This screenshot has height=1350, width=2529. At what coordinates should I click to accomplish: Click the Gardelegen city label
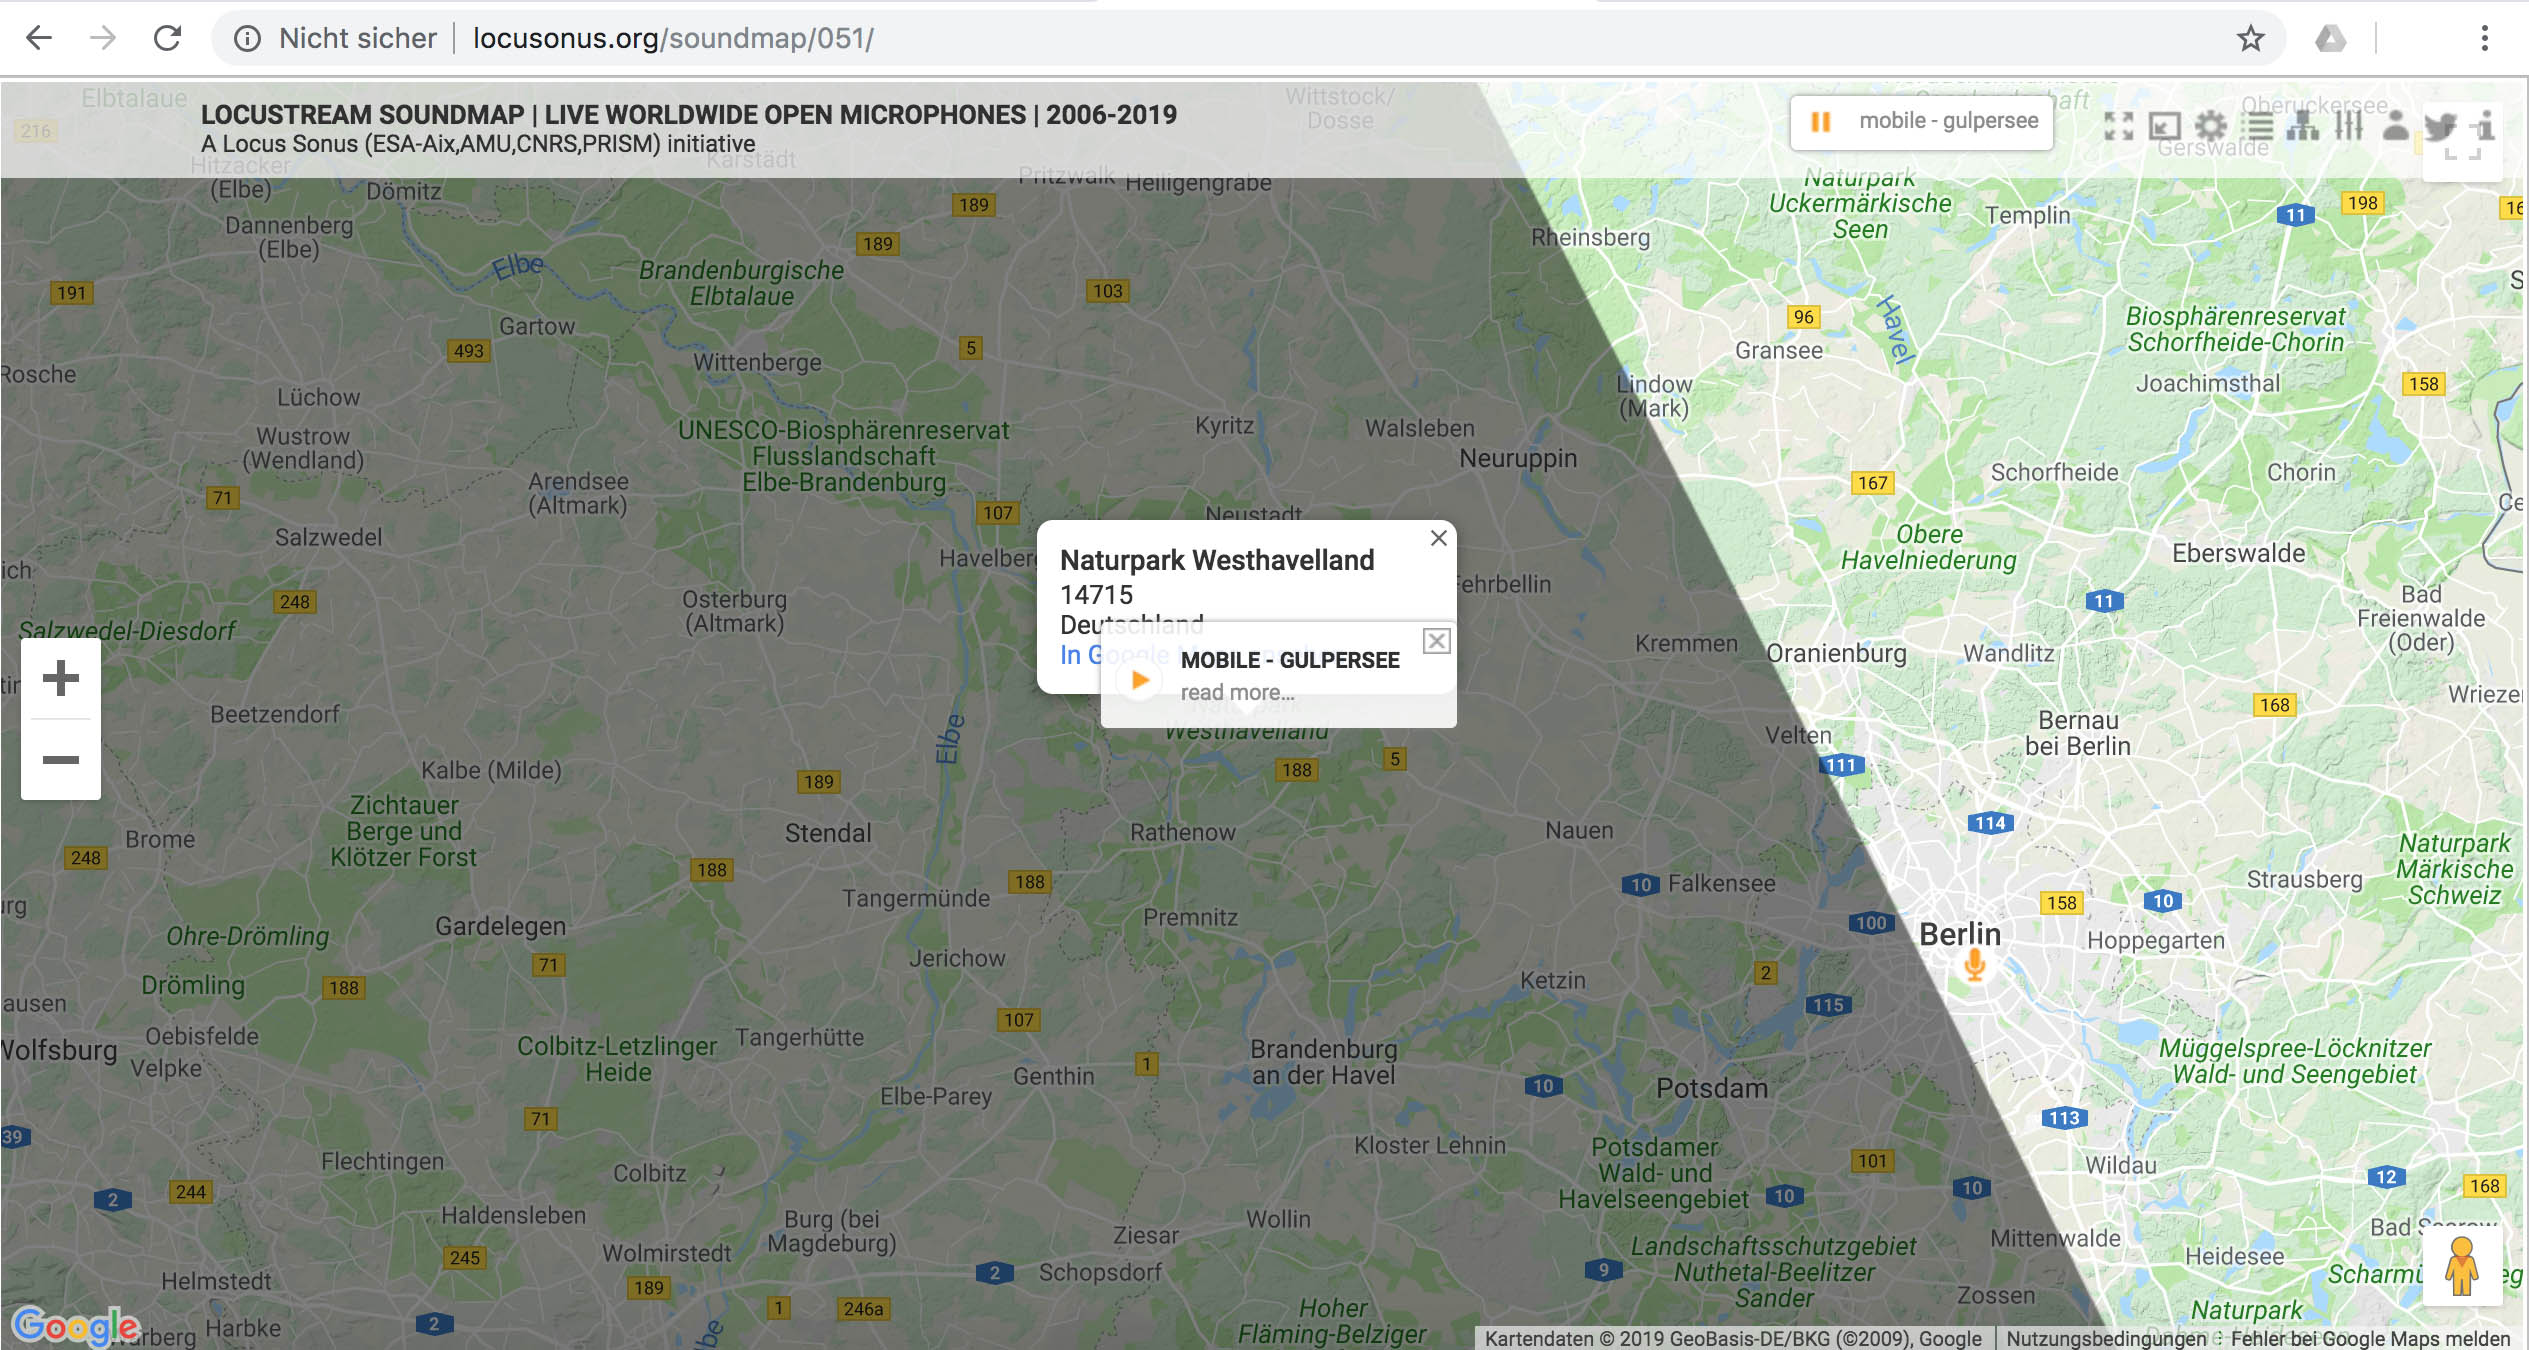tap(500, 926)
